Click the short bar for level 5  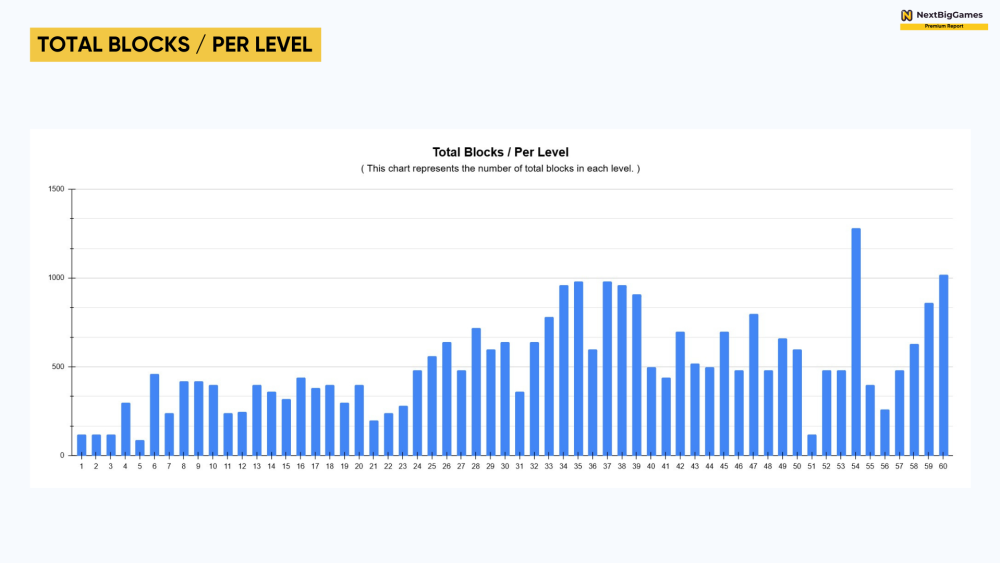(140, 447)
